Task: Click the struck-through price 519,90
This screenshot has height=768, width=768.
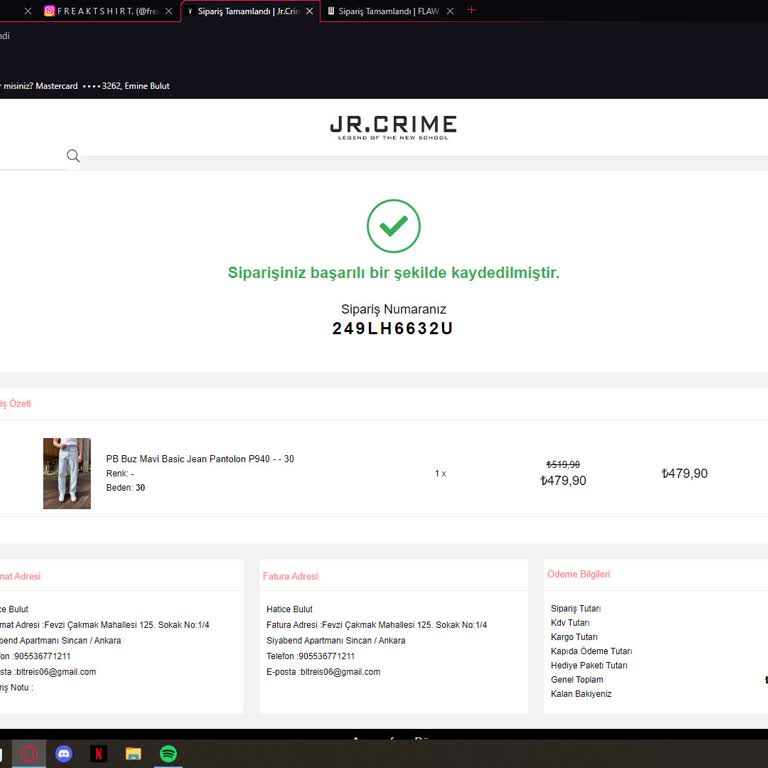Action: point(563,464)
